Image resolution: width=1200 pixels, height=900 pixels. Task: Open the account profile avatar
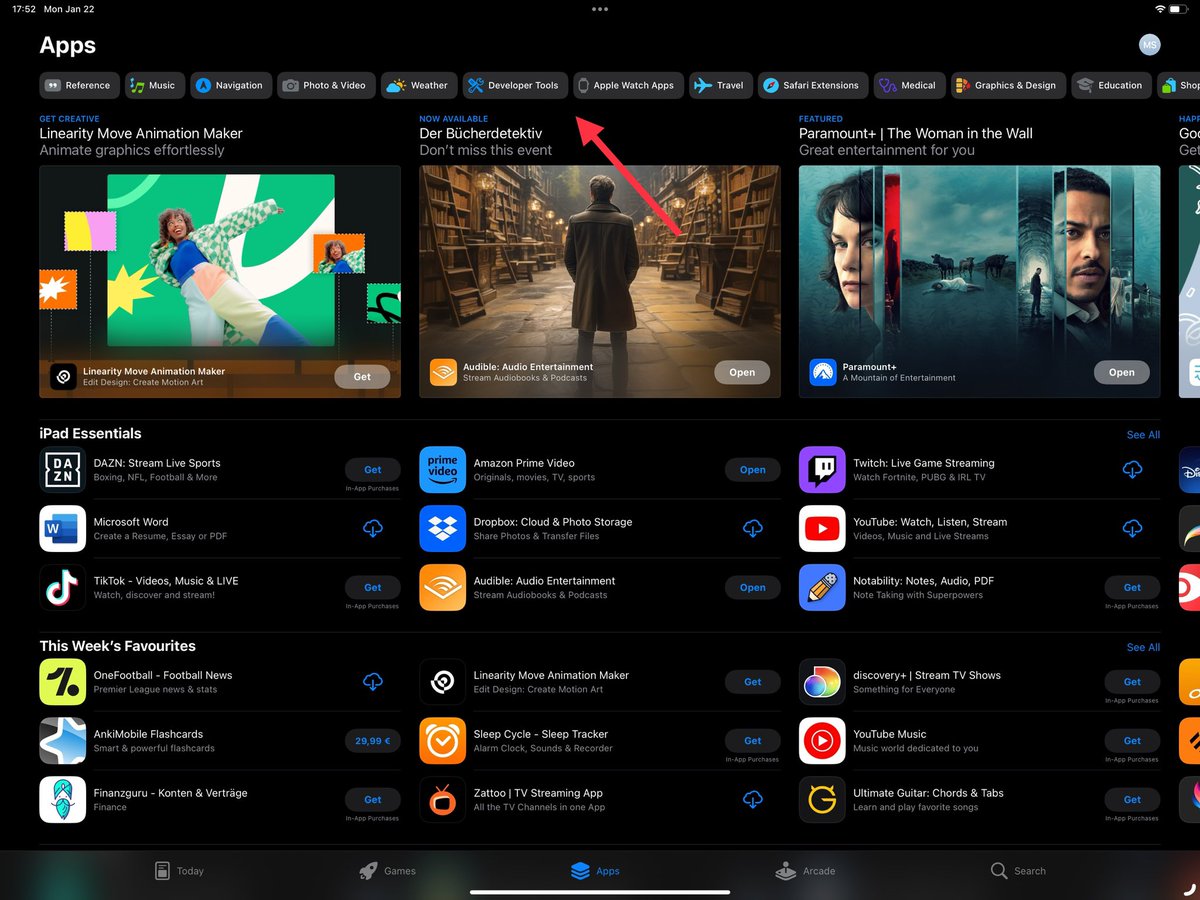pos(1150,45)
